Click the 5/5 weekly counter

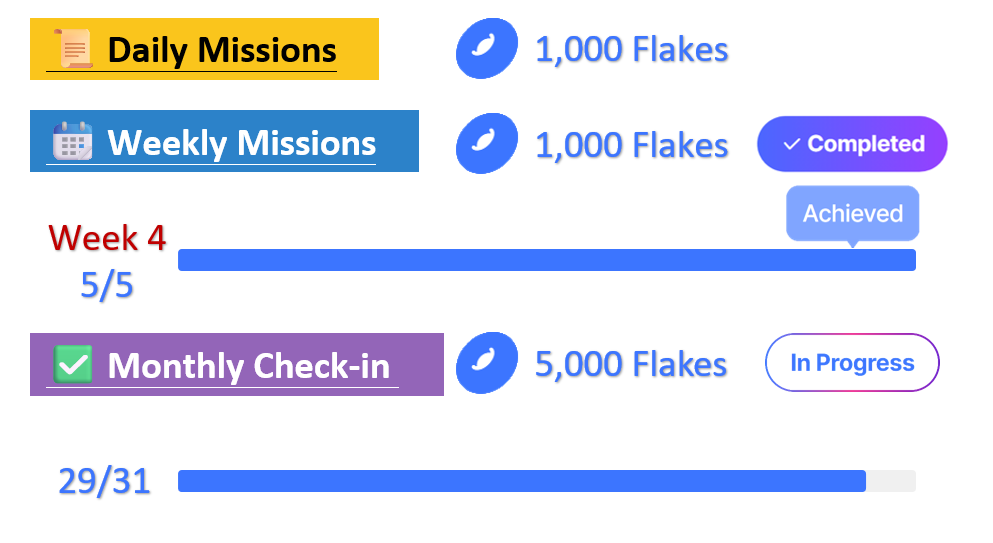[107, 286]
